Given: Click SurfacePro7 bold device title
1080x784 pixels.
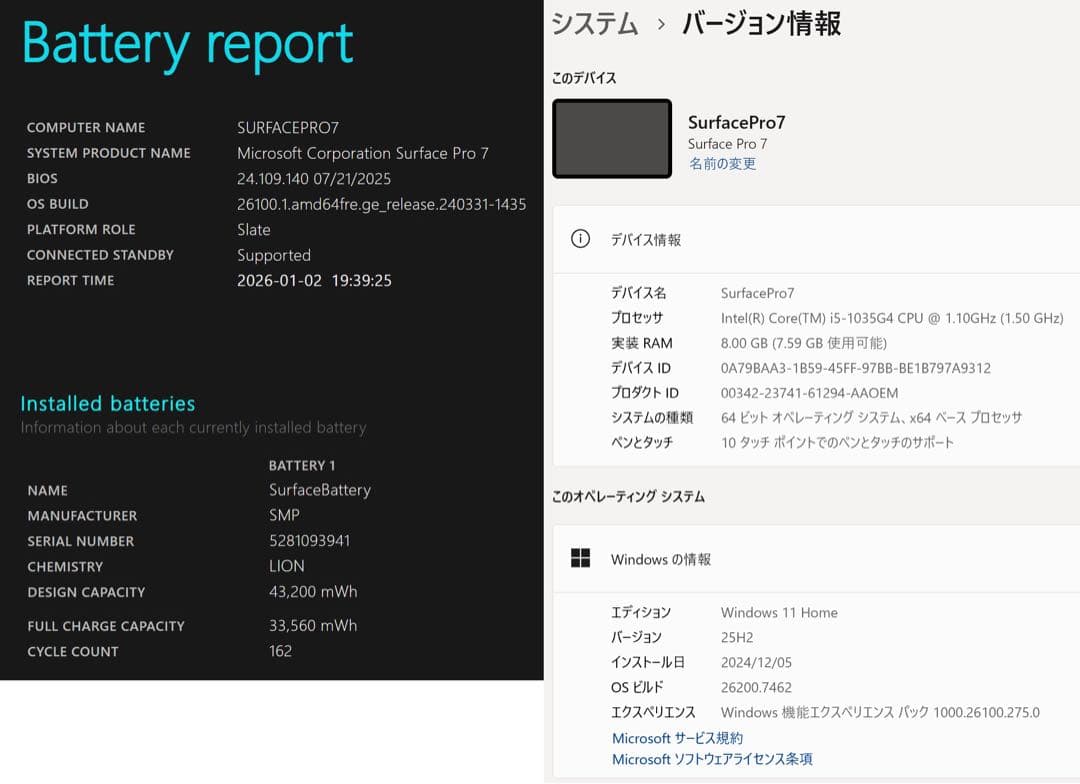Looking at the screenshot, I should click(736, 123).
